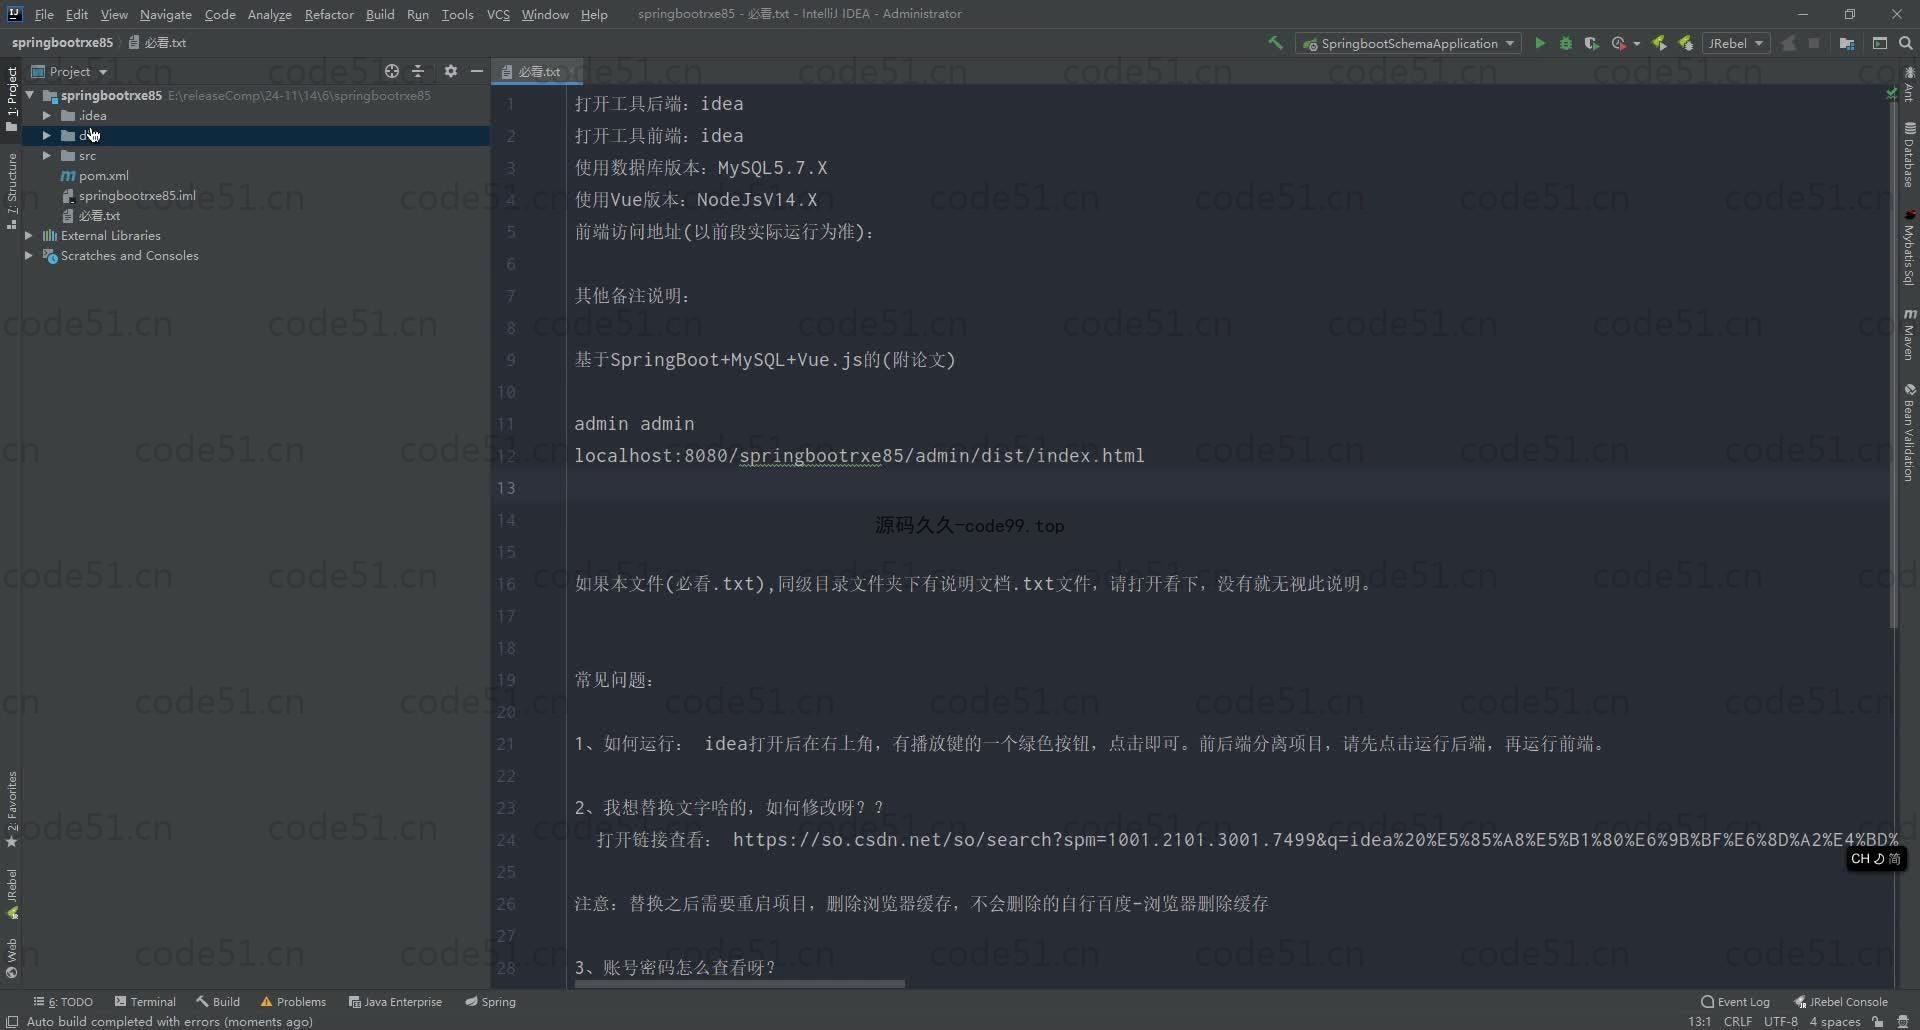Screen dimensions: 1920x1030
Task: Open the Mybatis Sql side panel
Action: tap(1909, 248)
